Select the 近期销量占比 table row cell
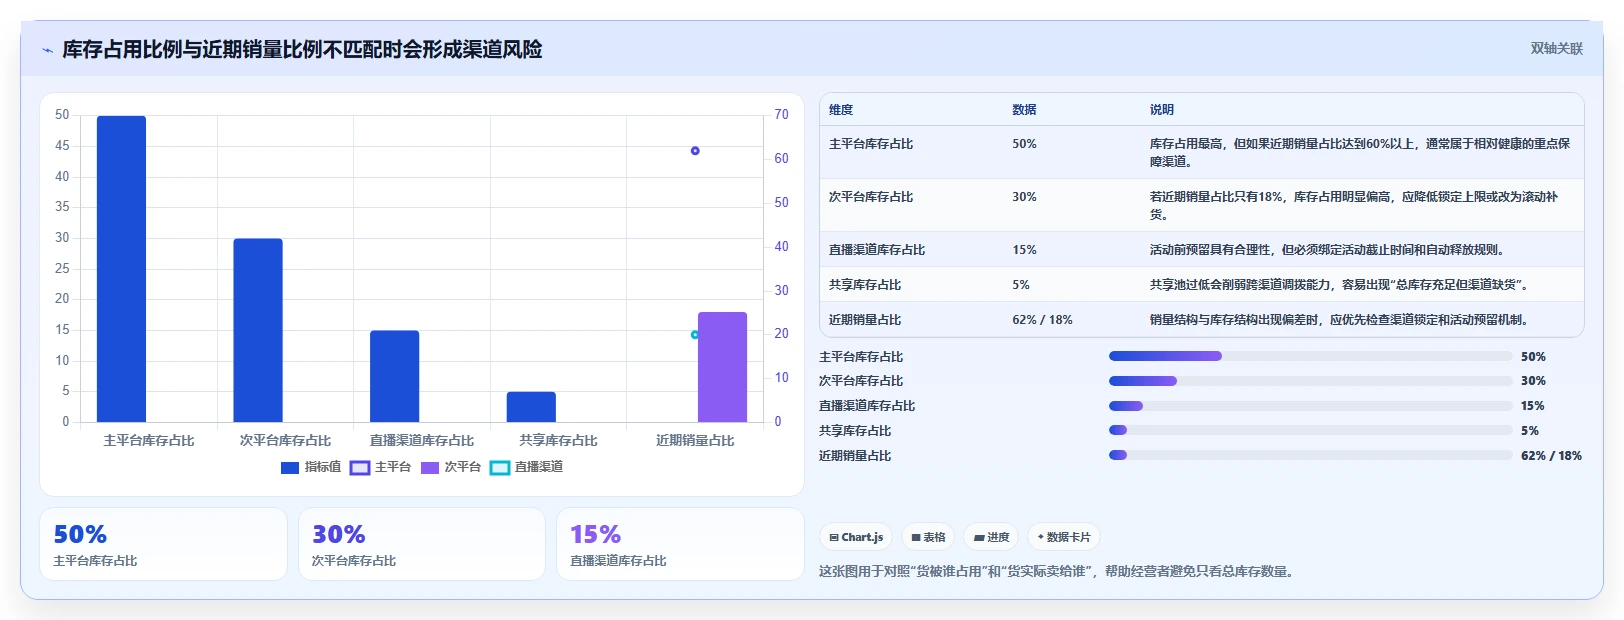Image resolution: width=1624 pixels, height=620 pixels. pos(865,320)
